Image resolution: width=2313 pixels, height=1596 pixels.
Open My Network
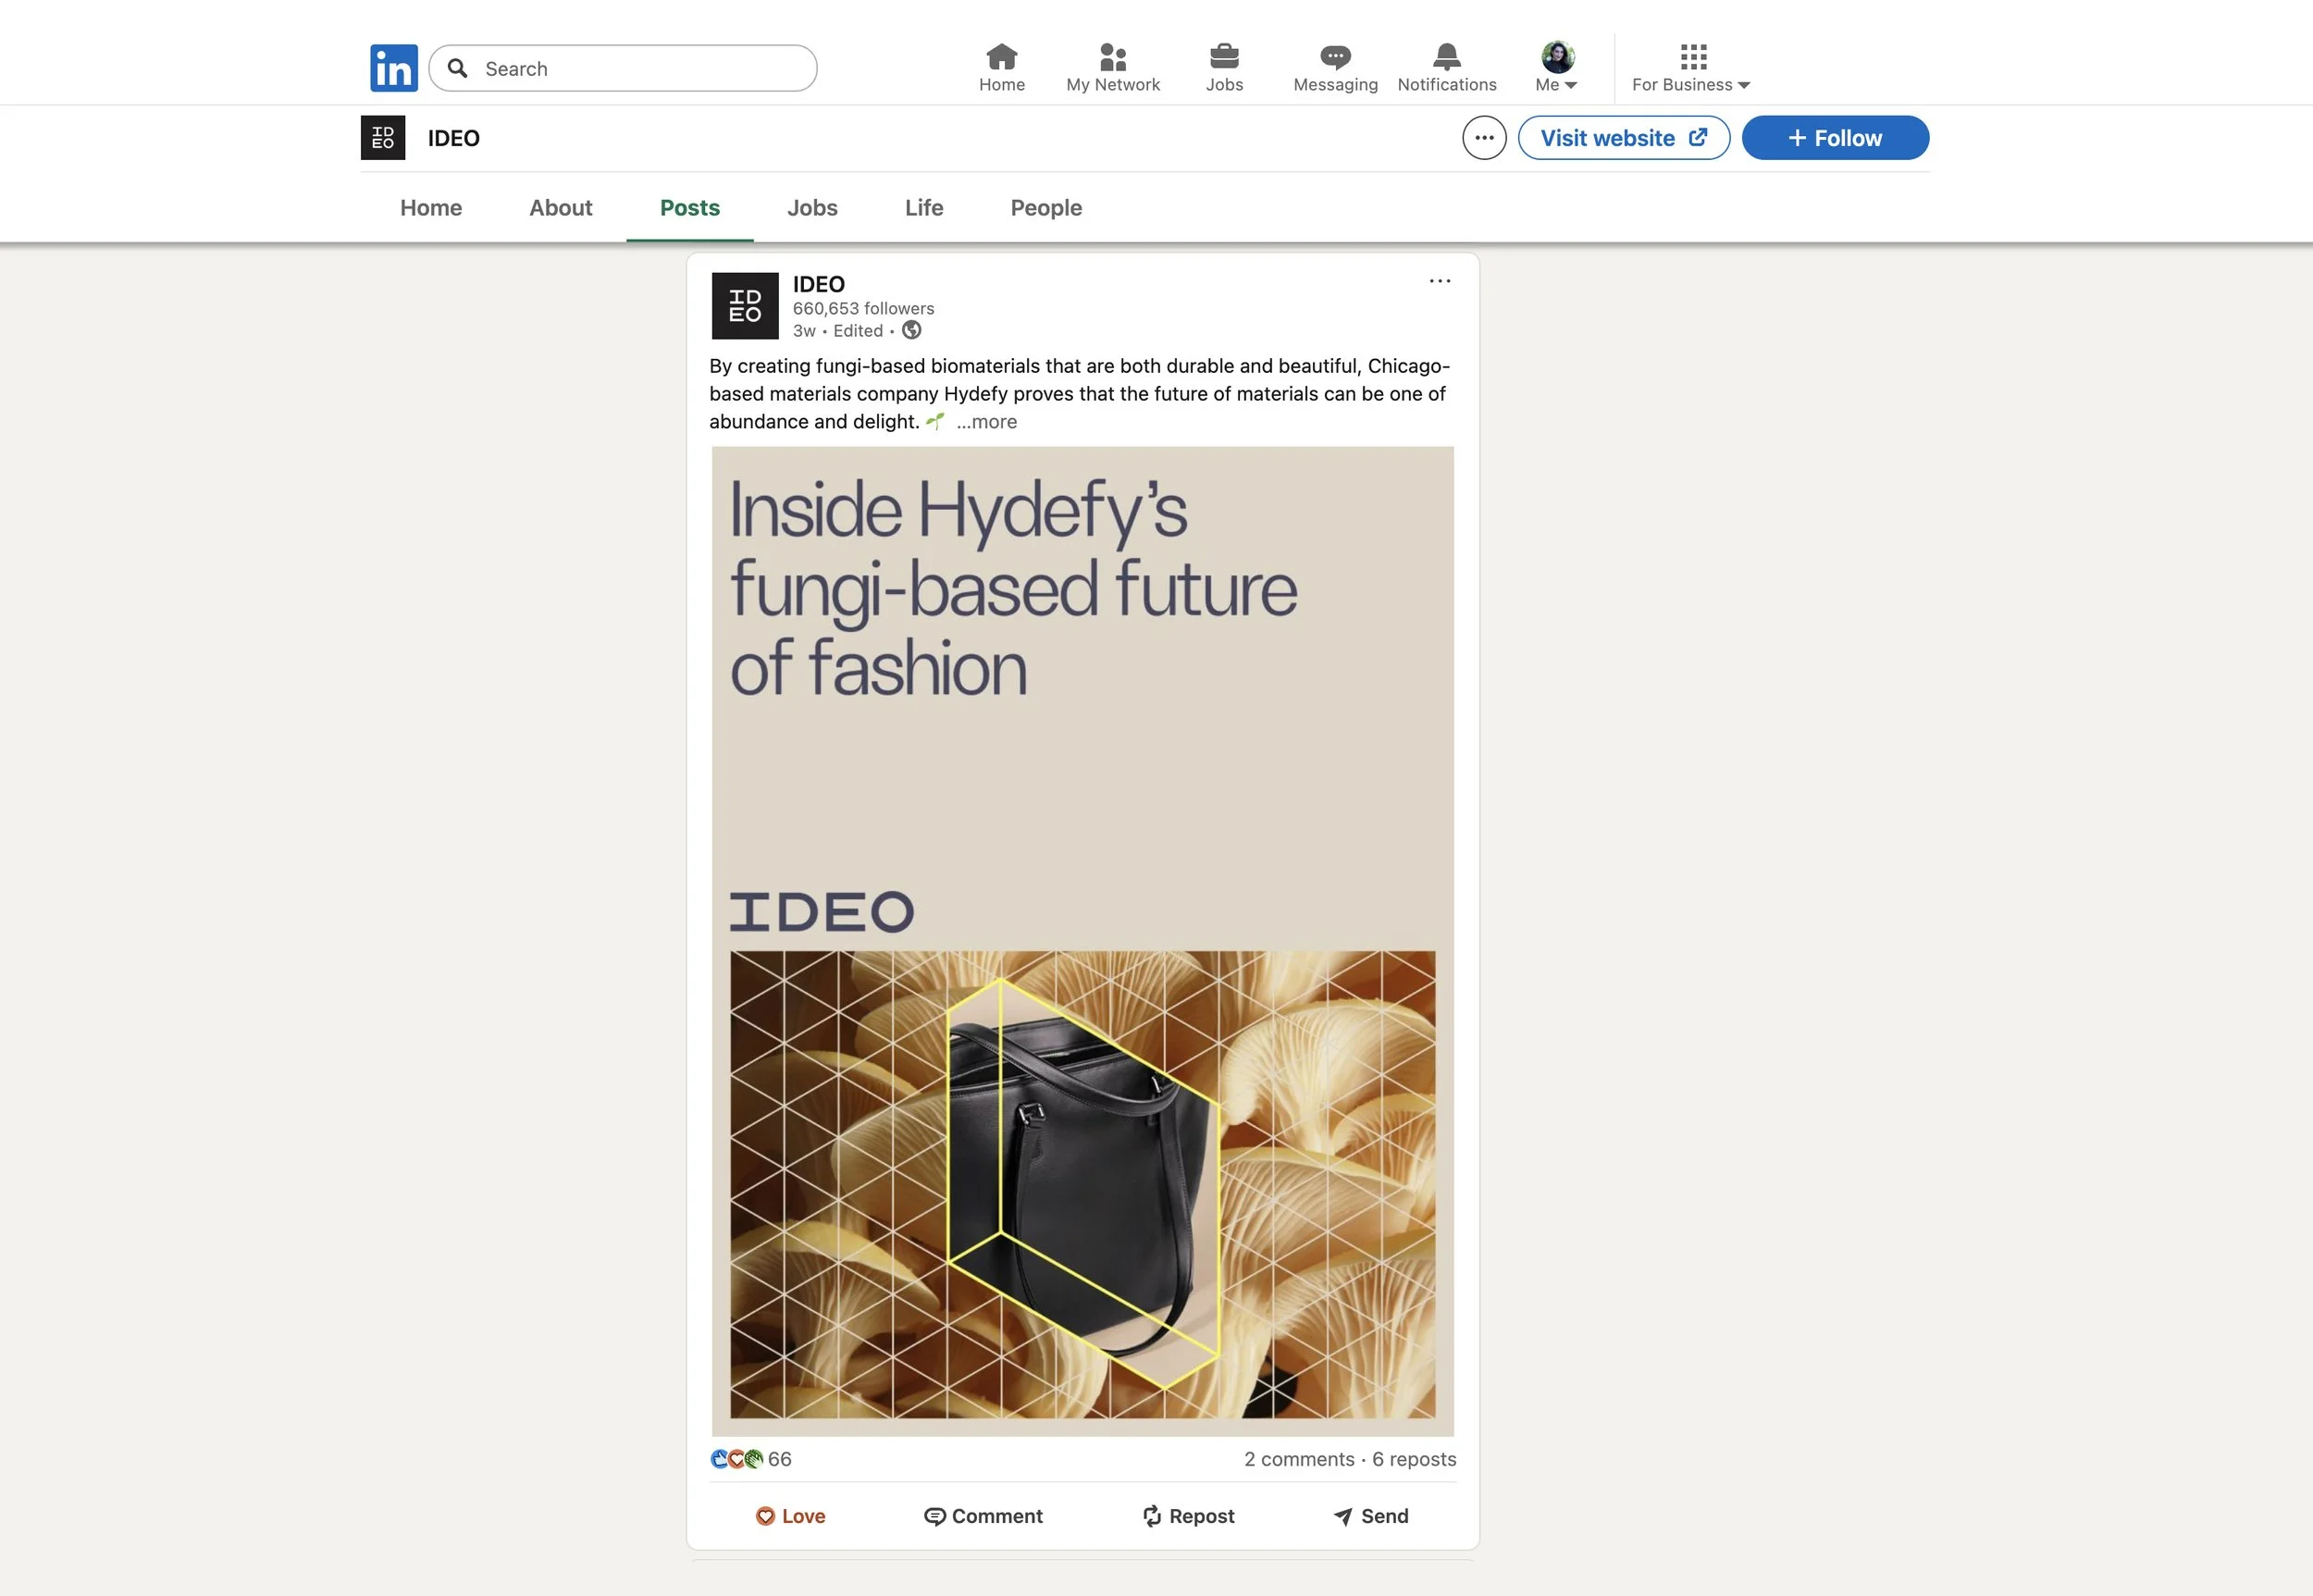1113,68
